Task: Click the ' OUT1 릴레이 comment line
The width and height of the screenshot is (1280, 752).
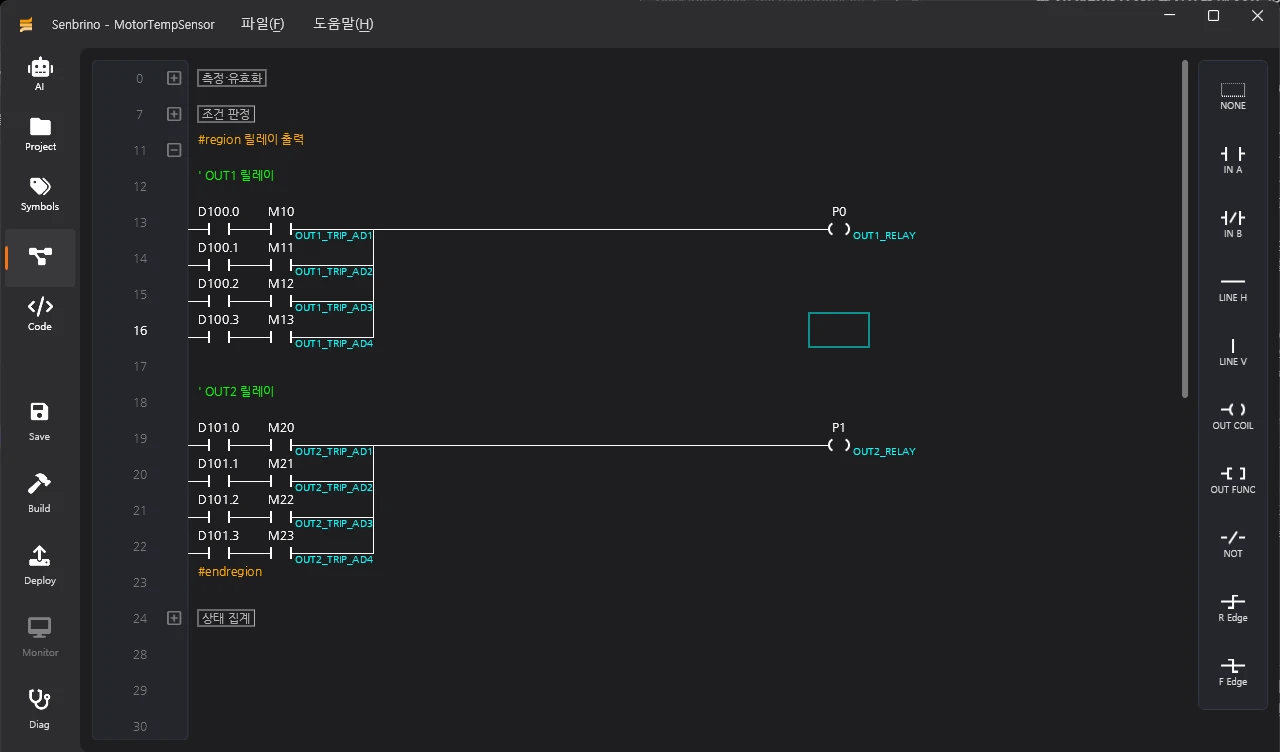Action: point(236,175)
